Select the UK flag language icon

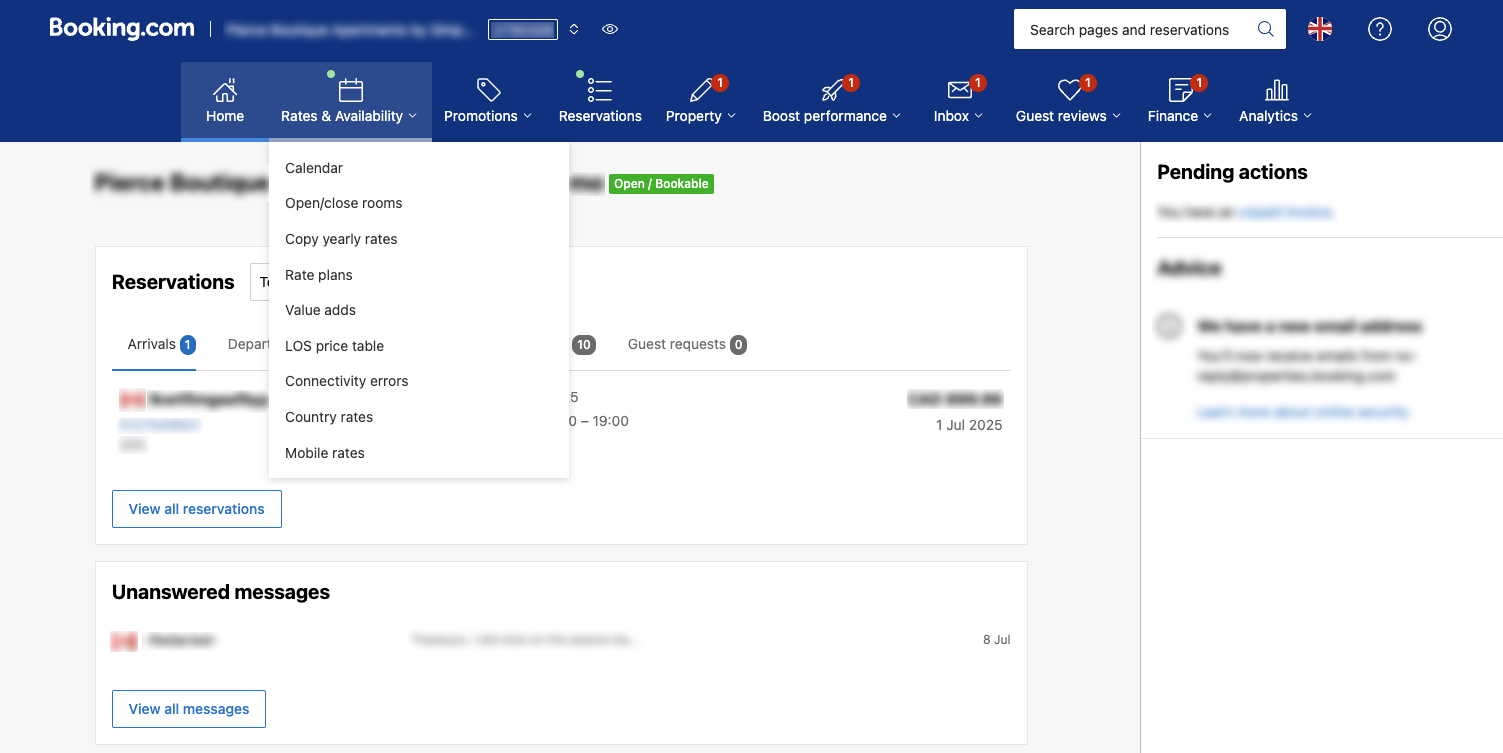point(1320,29)
